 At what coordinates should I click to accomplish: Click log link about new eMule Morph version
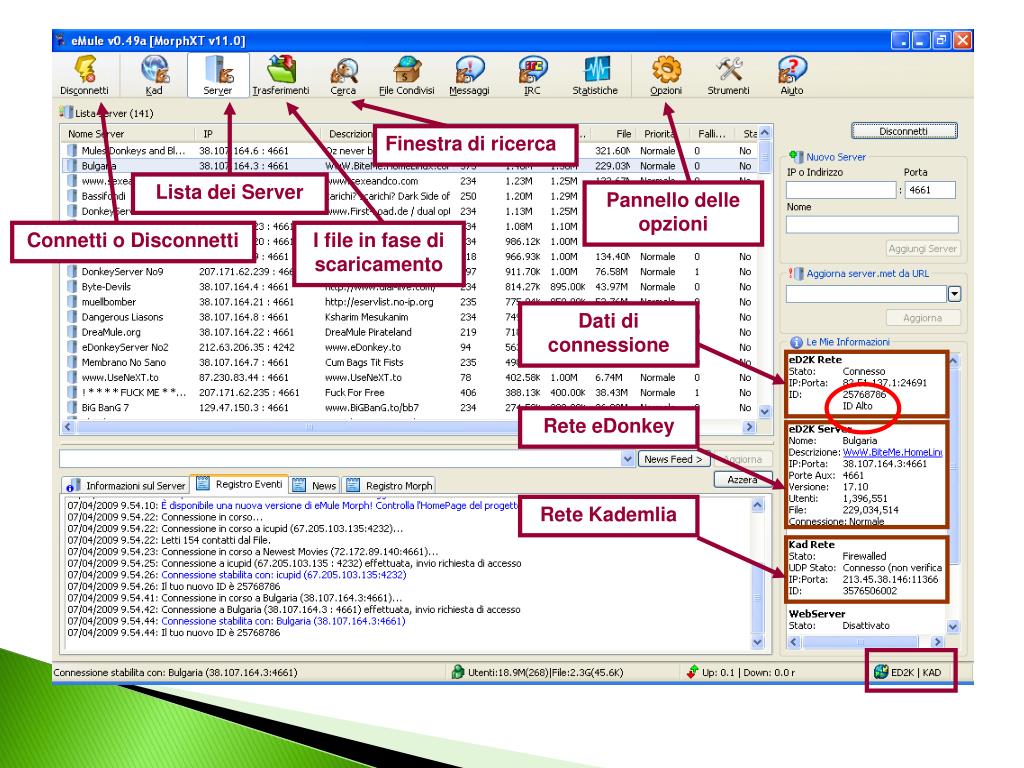[340, 505]
